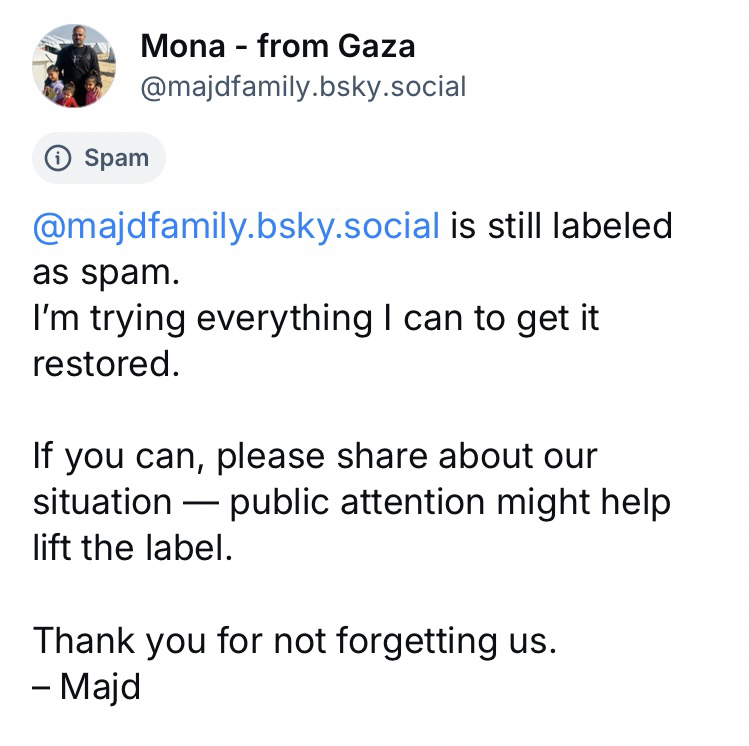Click the info icon in Spam badge
Screen dimensions: 749x746
coord(60,158)
